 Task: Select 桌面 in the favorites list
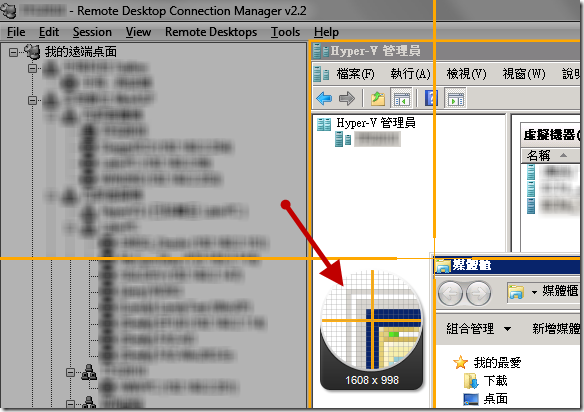click(495, 399)
